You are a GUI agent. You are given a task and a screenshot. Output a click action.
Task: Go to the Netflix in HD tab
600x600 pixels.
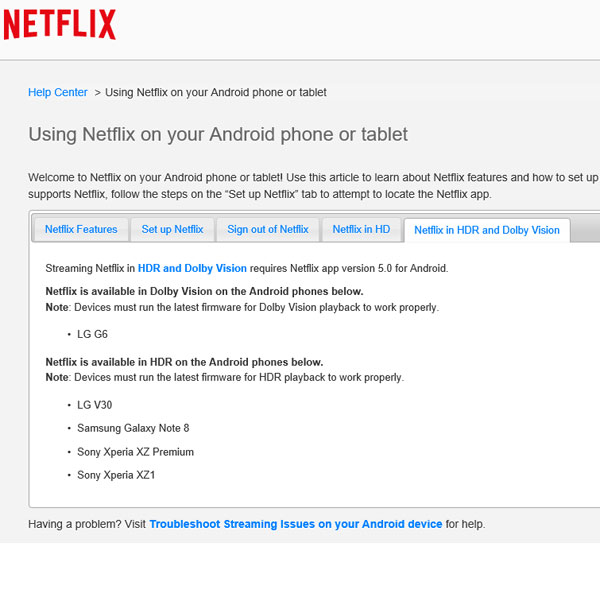click(361, 229)
